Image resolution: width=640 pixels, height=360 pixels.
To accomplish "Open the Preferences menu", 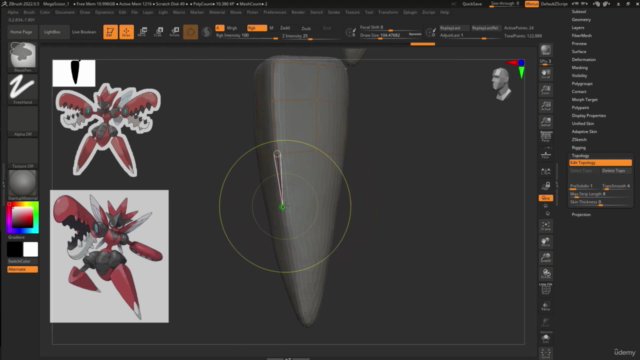I will 275,12.
